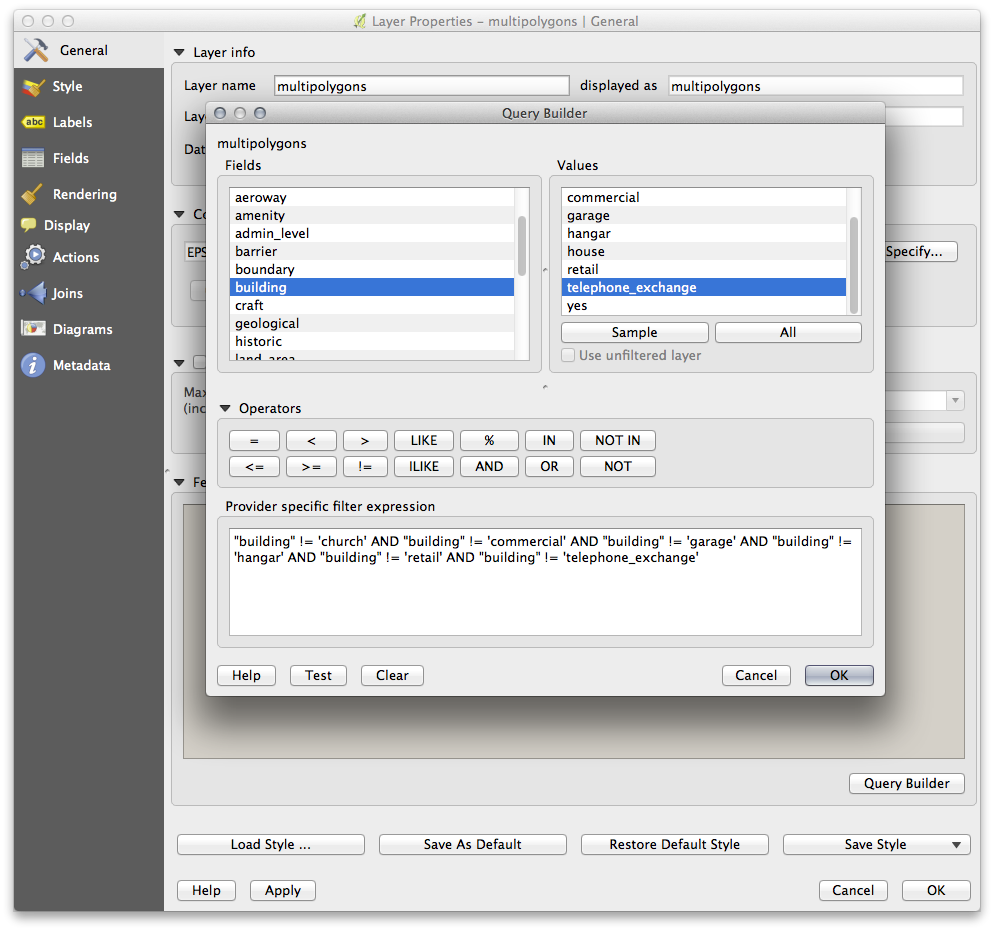994x931 pixels.
Task: Click the General wrench icon in sidebar
Action: pos(36,50)
